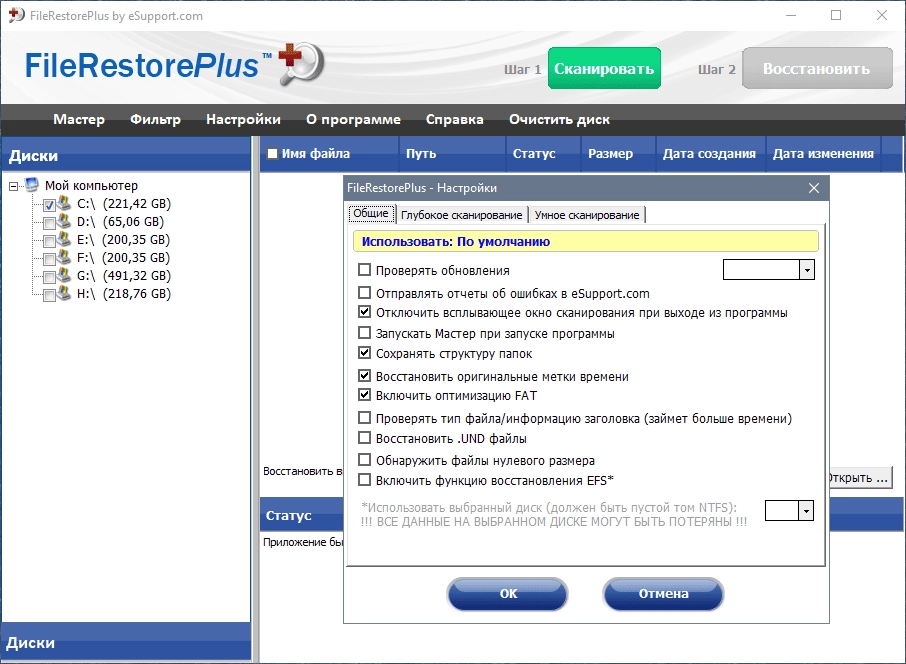Sort by Путь column header
The height and width of the screenshot is (664, 906).
pos(452,154)
